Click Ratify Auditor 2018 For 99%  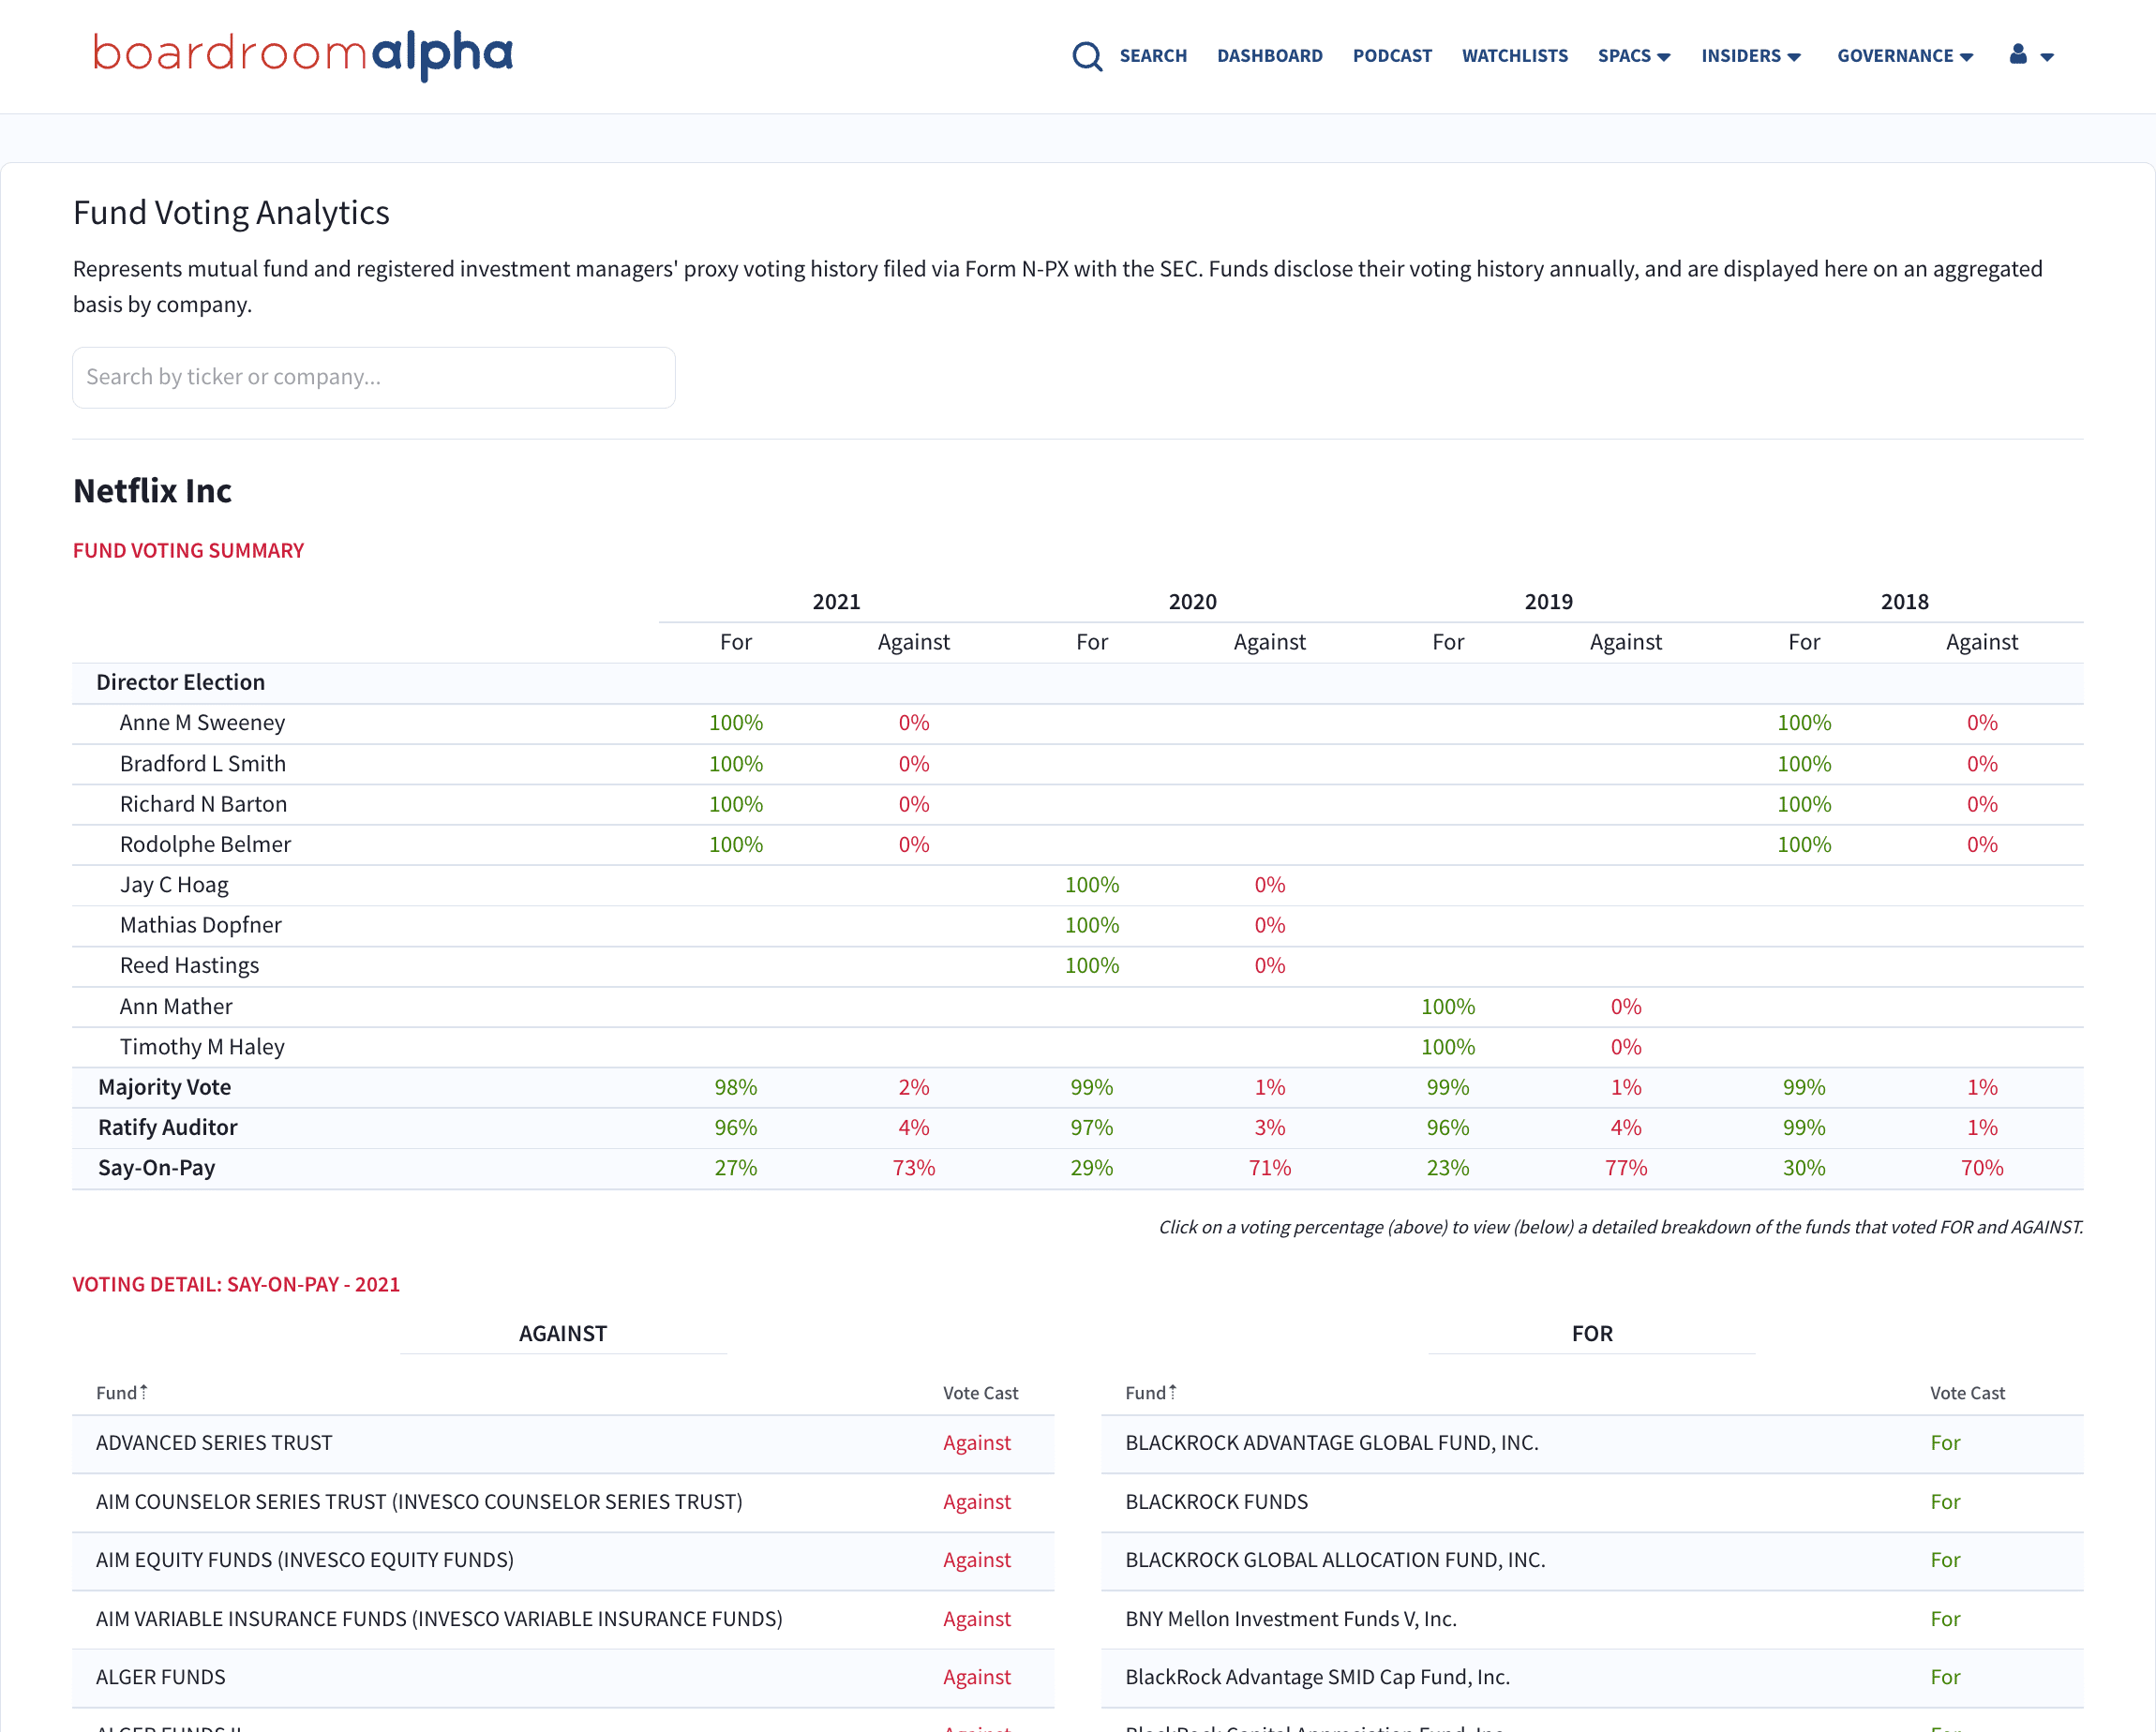coord(1804,1127)
